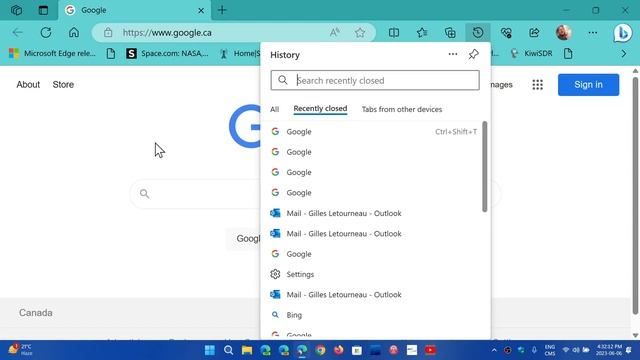Focus the Search recently closed field
Image resolution: width=640 pixels, height=360 pixels.
[375, 80]
